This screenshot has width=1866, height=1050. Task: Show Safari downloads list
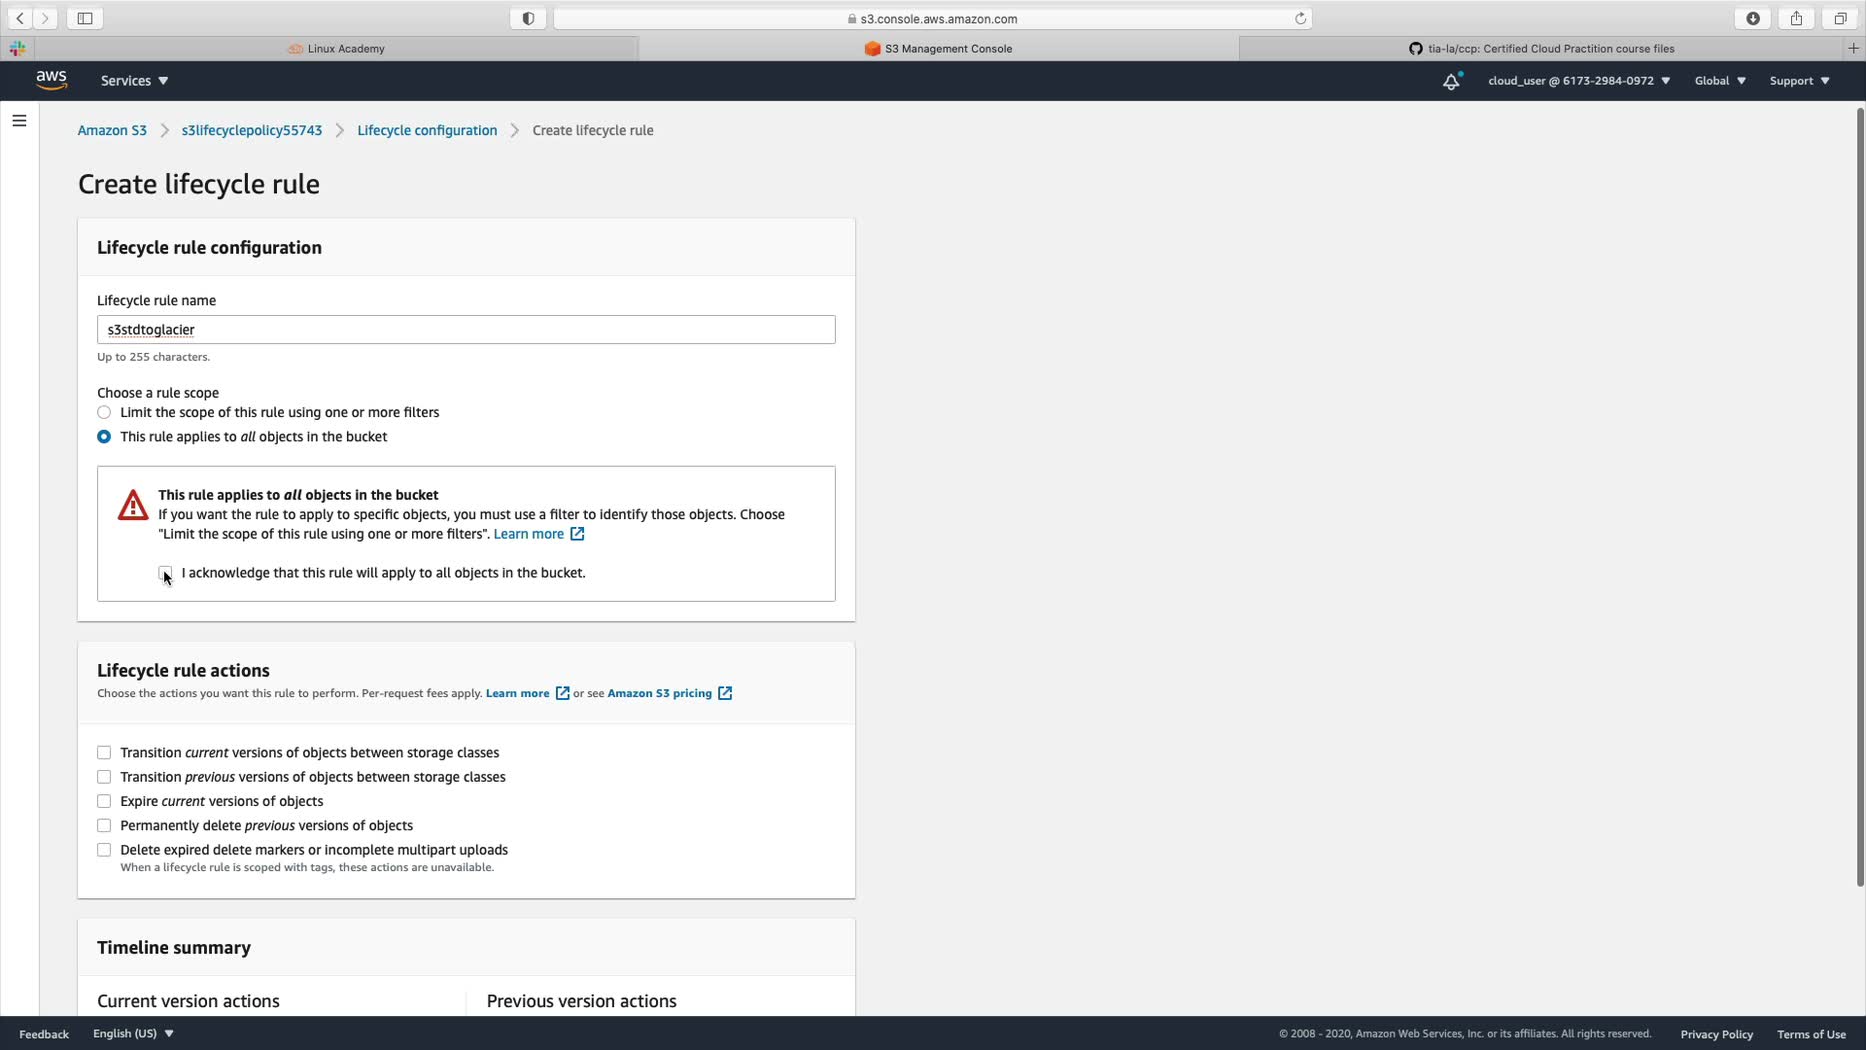coord(1753,18)
